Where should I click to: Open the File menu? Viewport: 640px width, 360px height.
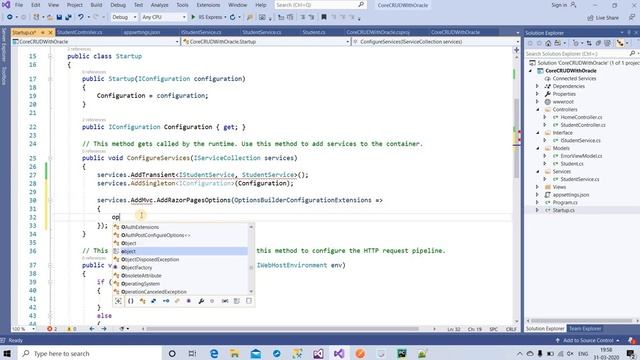19,5
